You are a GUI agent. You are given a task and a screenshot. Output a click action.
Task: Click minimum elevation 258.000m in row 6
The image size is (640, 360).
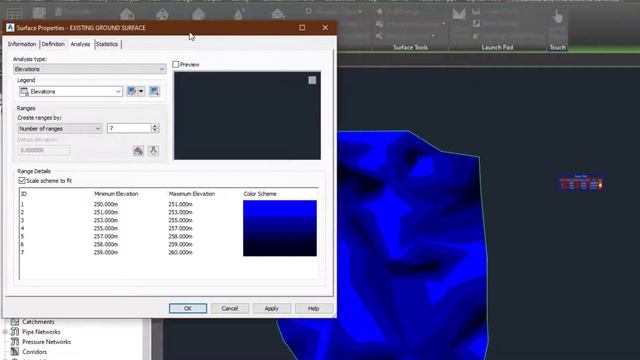(106, 244)
